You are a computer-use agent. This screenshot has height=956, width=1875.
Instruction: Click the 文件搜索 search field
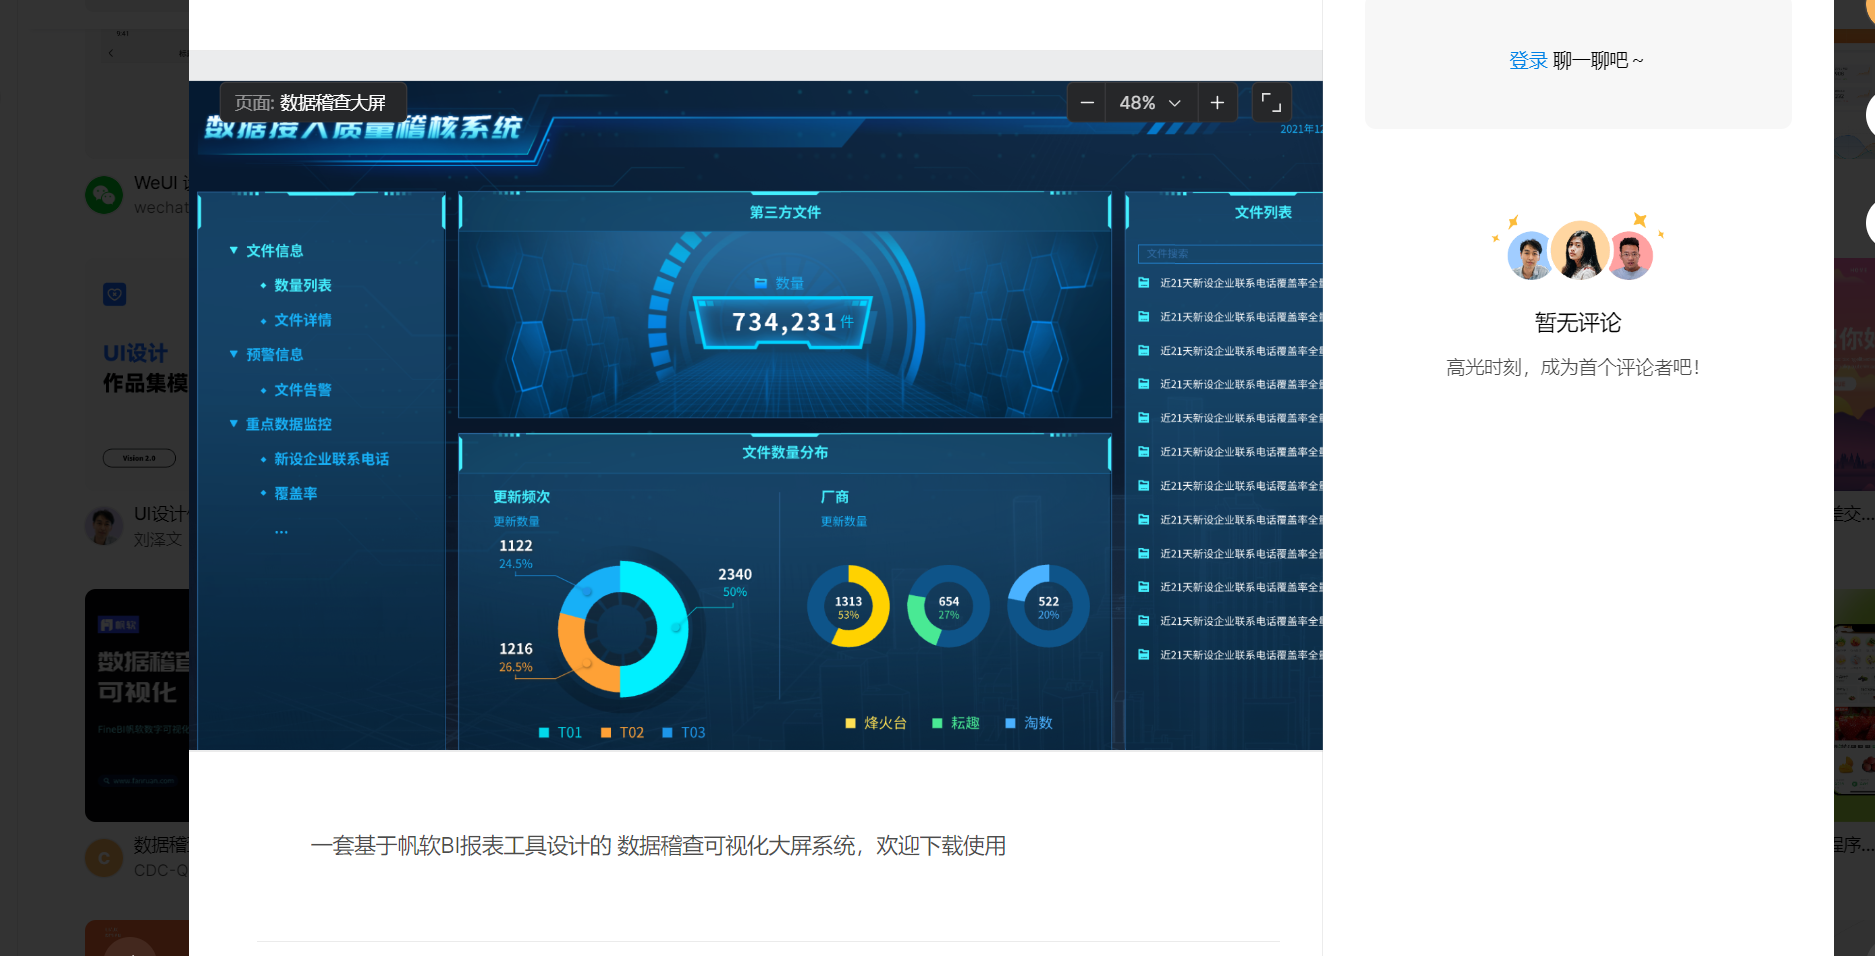coord(1232,254)
